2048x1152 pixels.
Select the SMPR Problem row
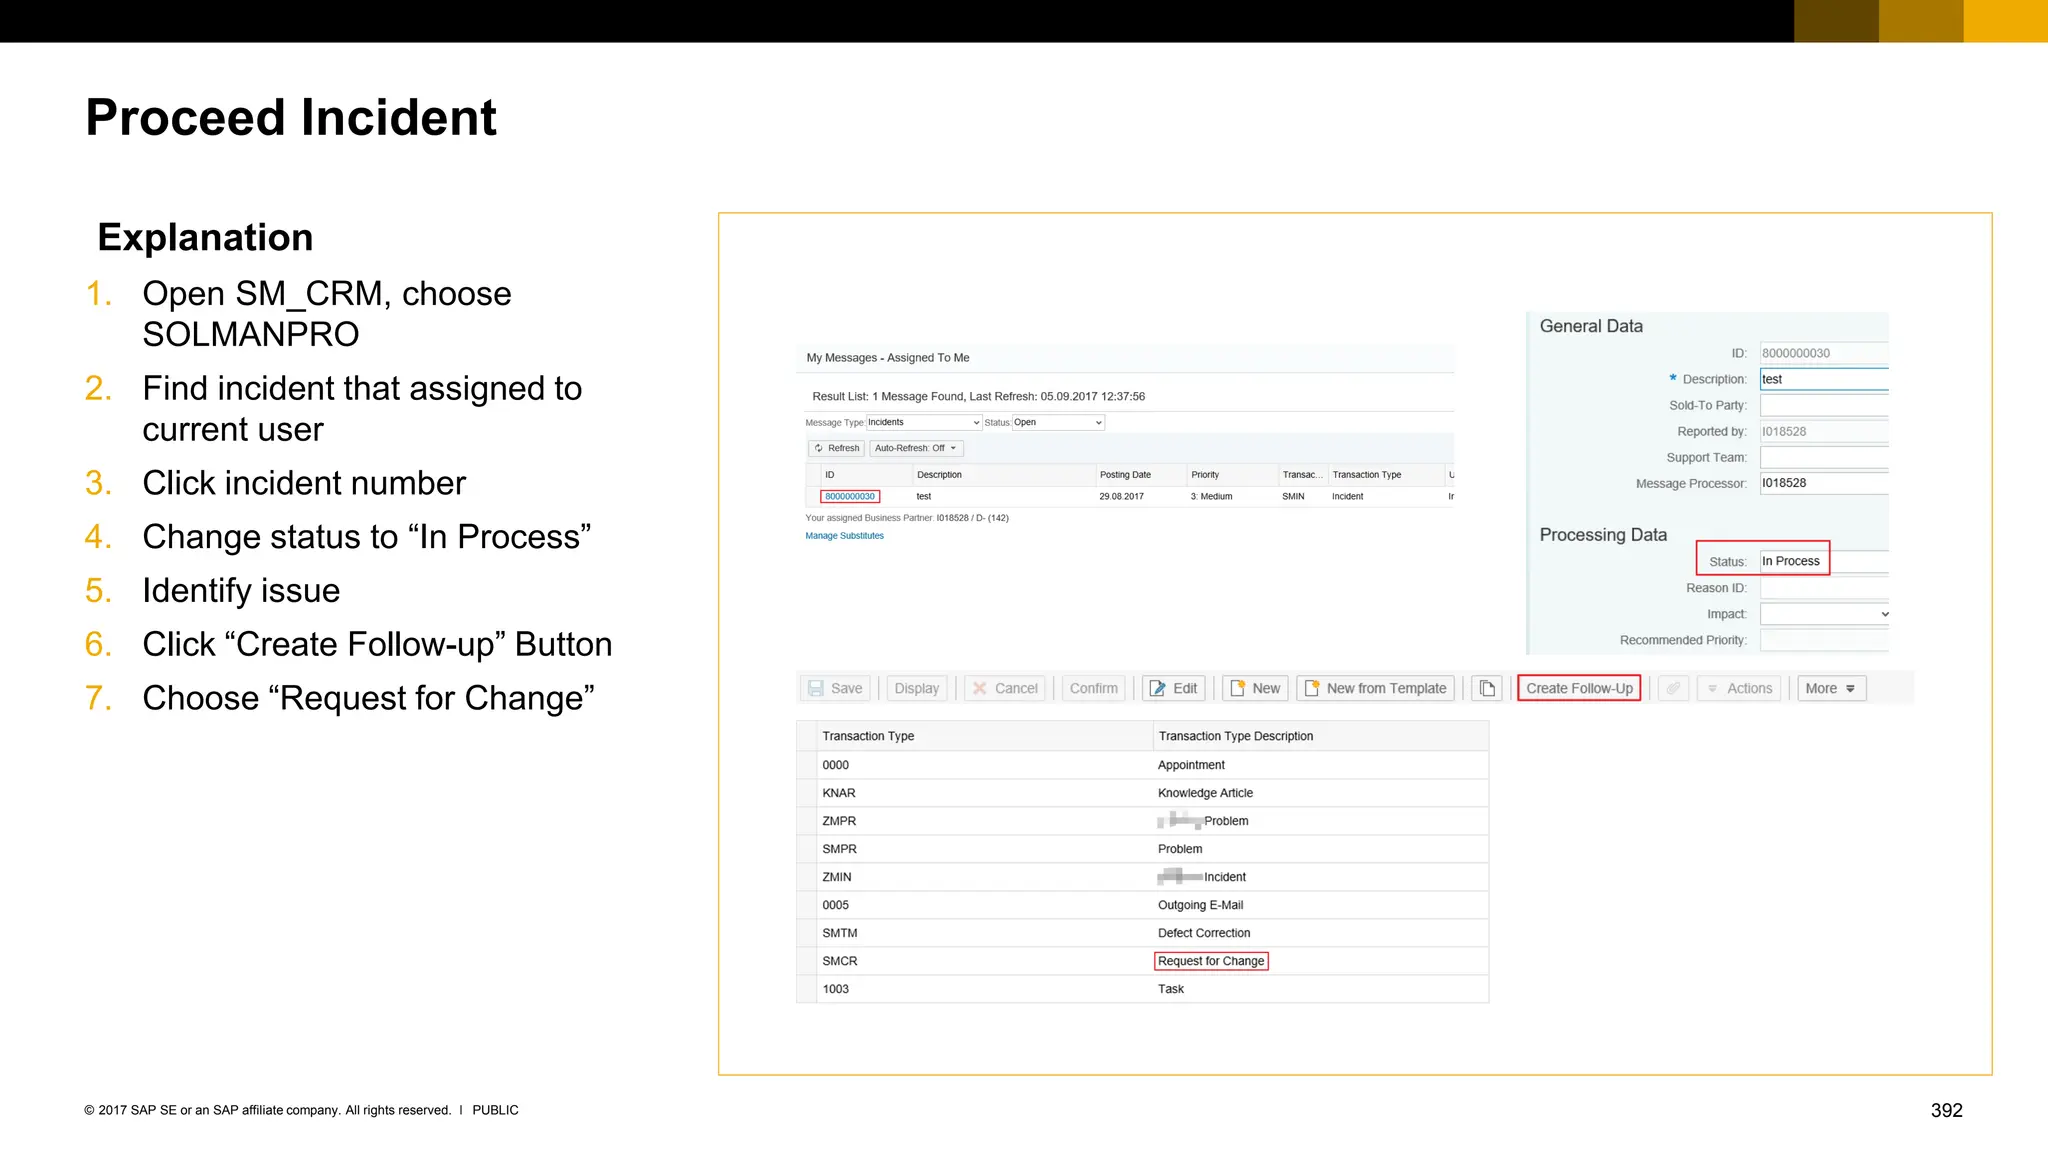click(x=1142, y=849)
